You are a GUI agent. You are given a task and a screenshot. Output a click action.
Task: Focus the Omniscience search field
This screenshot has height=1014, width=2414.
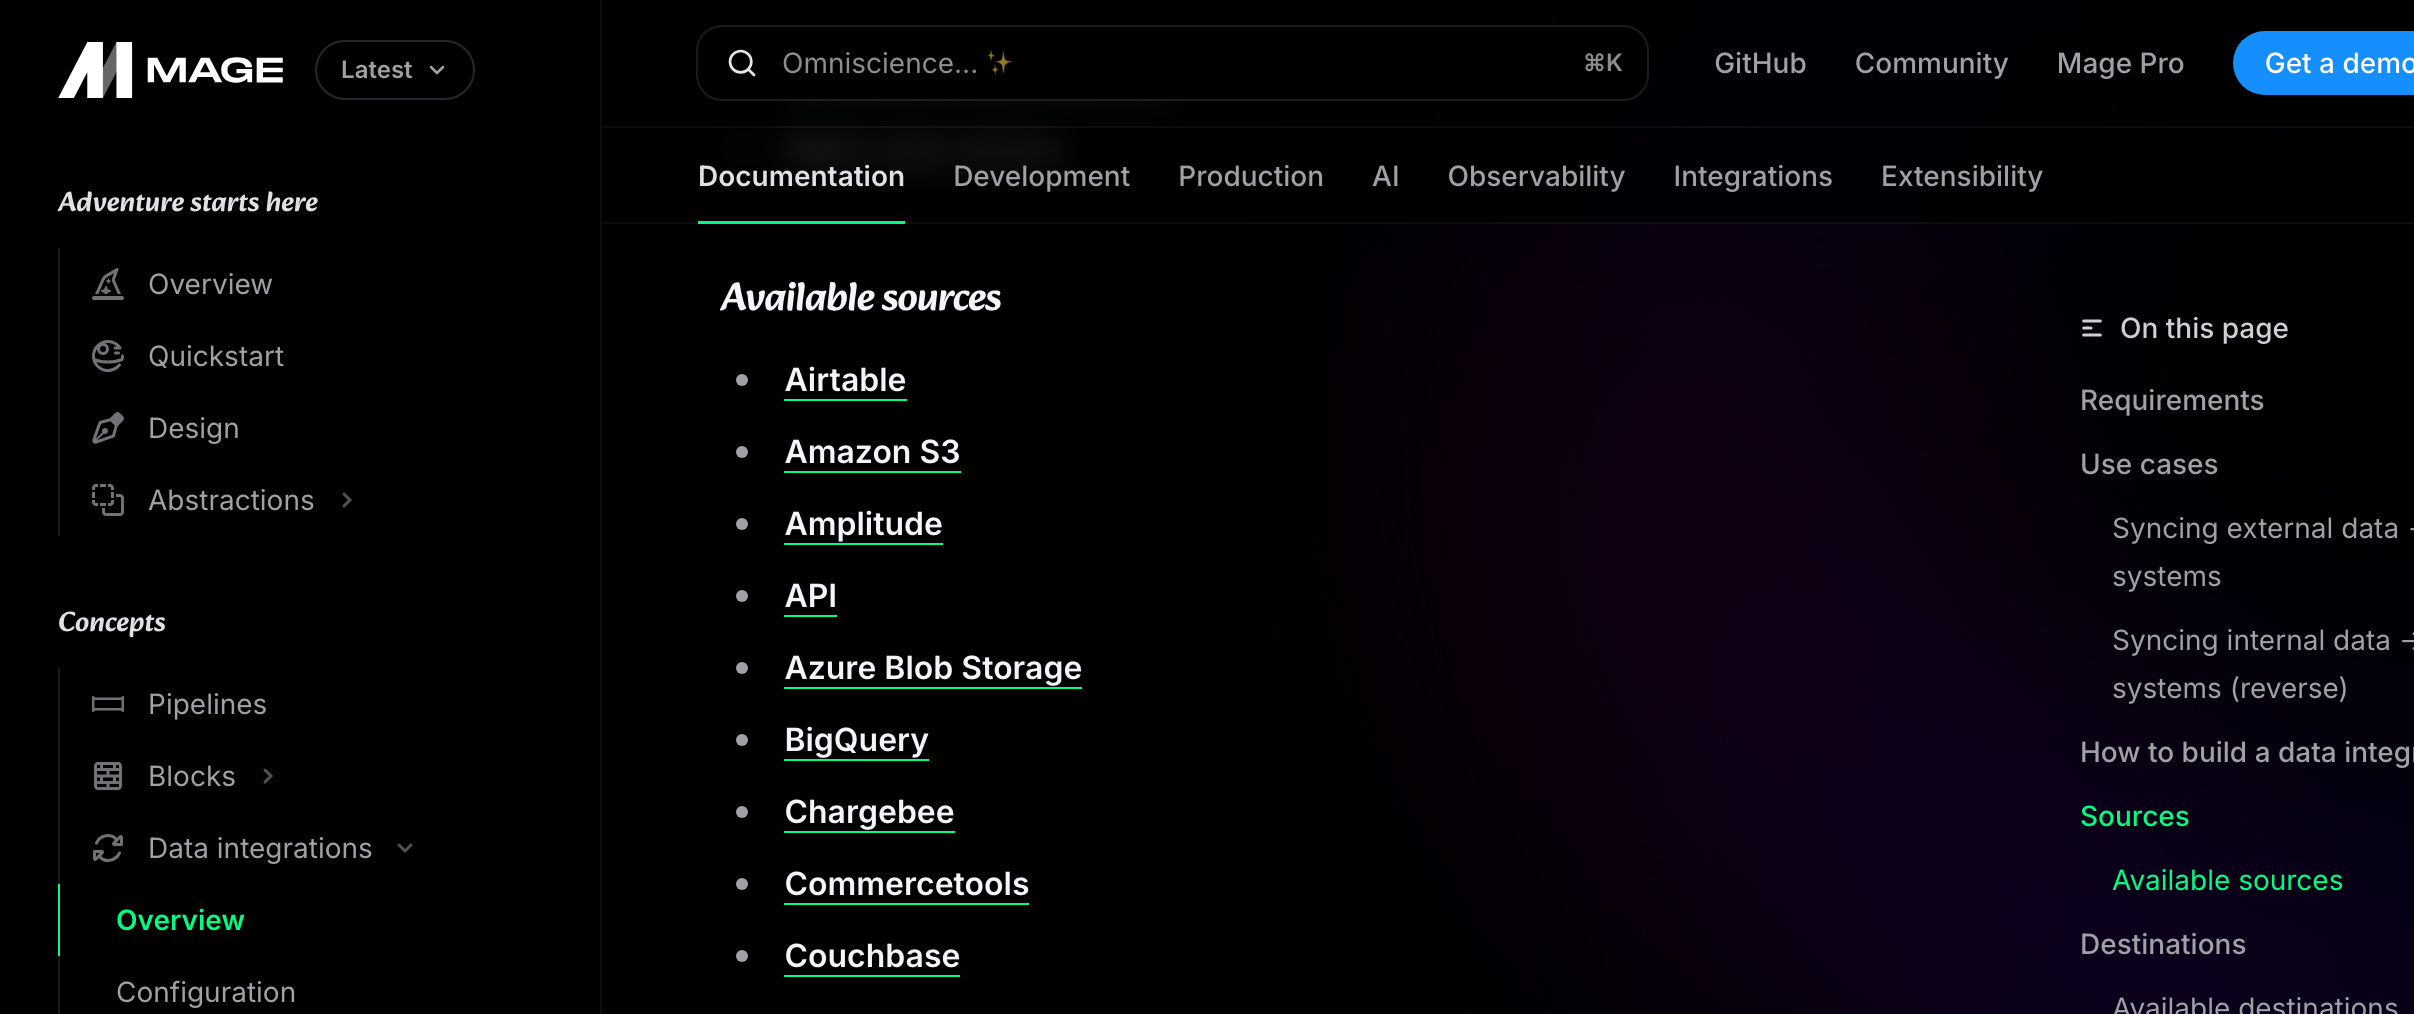click(1172, 63)
